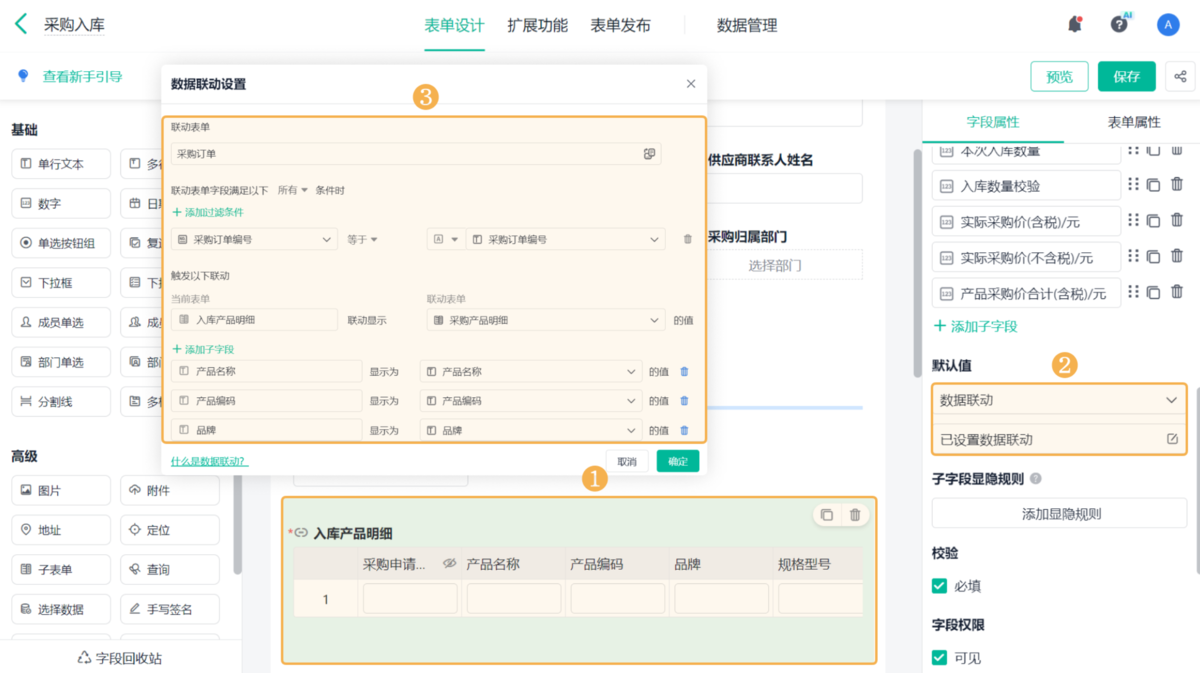Open the 等于 operator dropdown
Image resolution: width=1200 pixels, height=673 pixels.
pyautogui.click(x=362, y=240)
